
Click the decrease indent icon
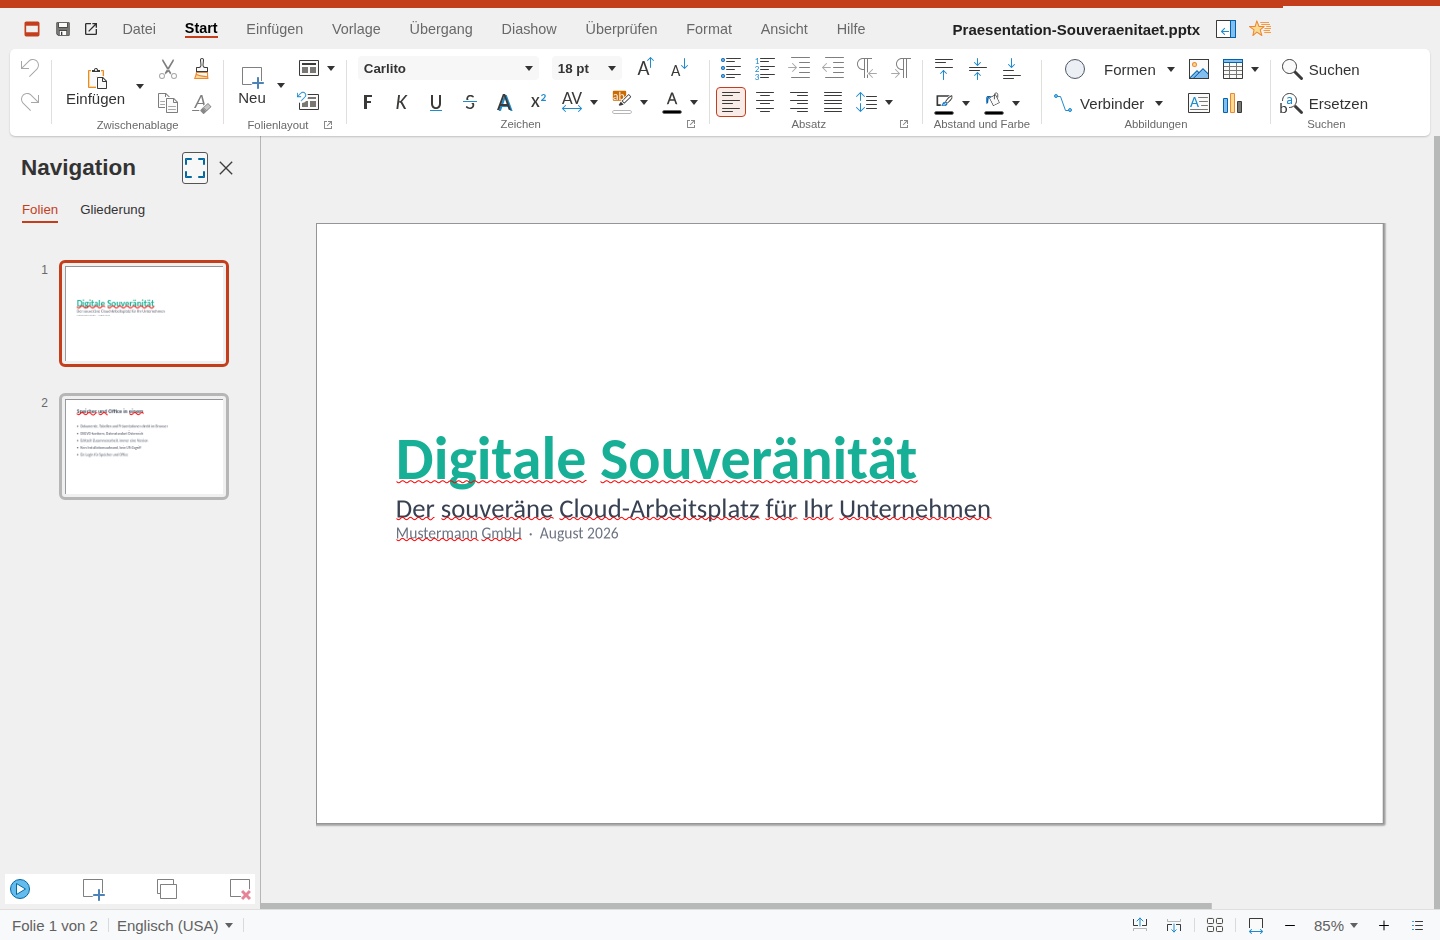click(833, 68)
